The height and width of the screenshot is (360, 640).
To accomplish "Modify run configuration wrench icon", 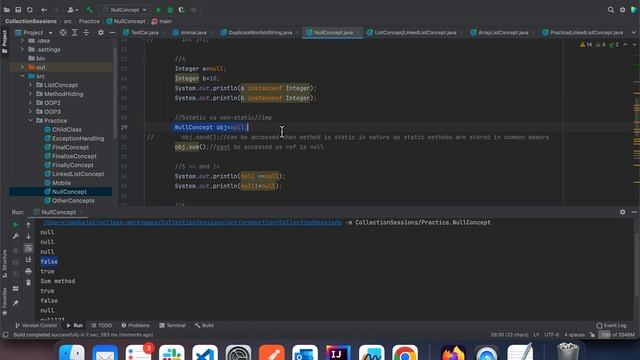I will click(16, 236).
